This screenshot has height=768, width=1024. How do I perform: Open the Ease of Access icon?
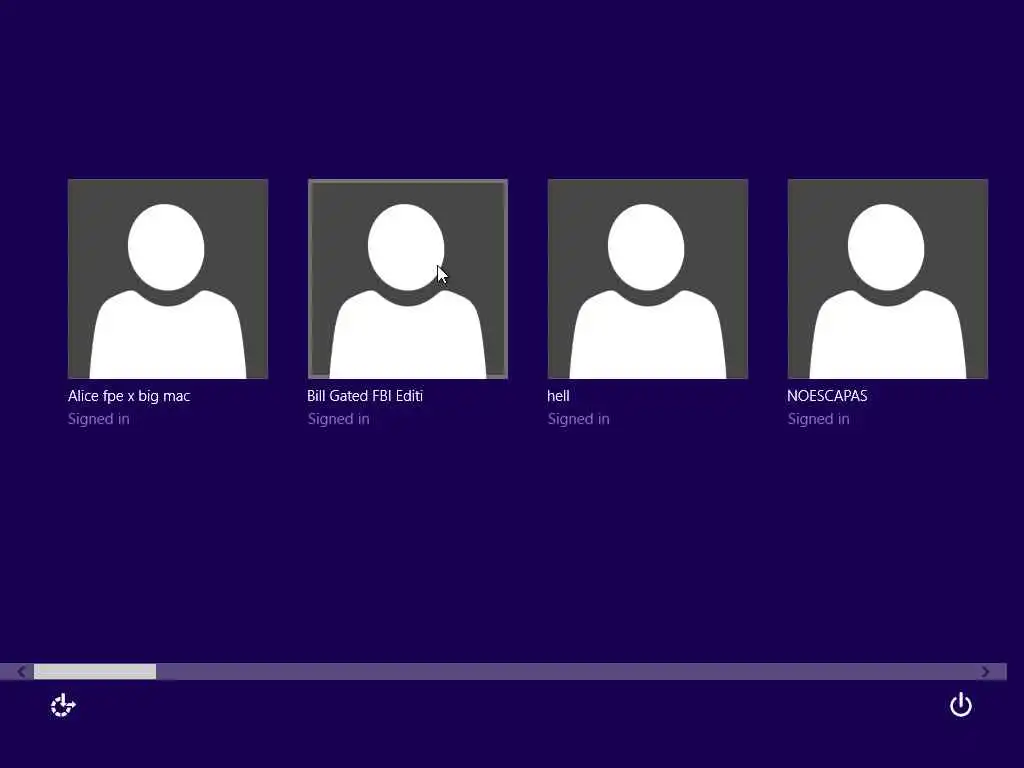[63, 705]
